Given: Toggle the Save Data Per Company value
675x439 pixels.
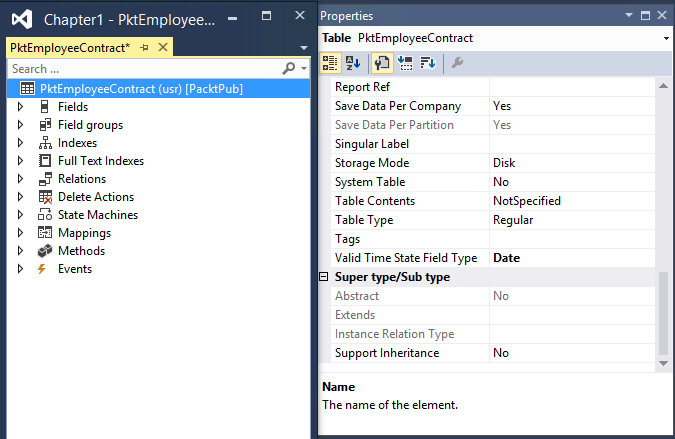Looking at the screenshot, I should point(572,106).
